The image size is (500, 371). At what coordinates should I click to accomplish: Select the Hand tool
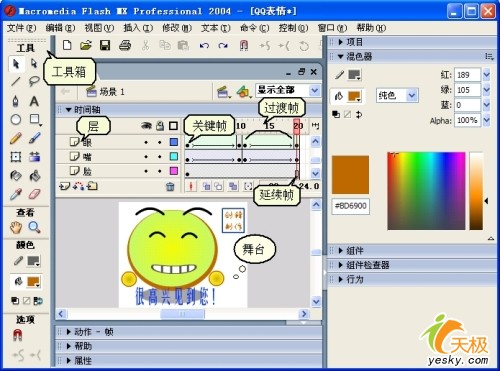[x=16, y=227]
